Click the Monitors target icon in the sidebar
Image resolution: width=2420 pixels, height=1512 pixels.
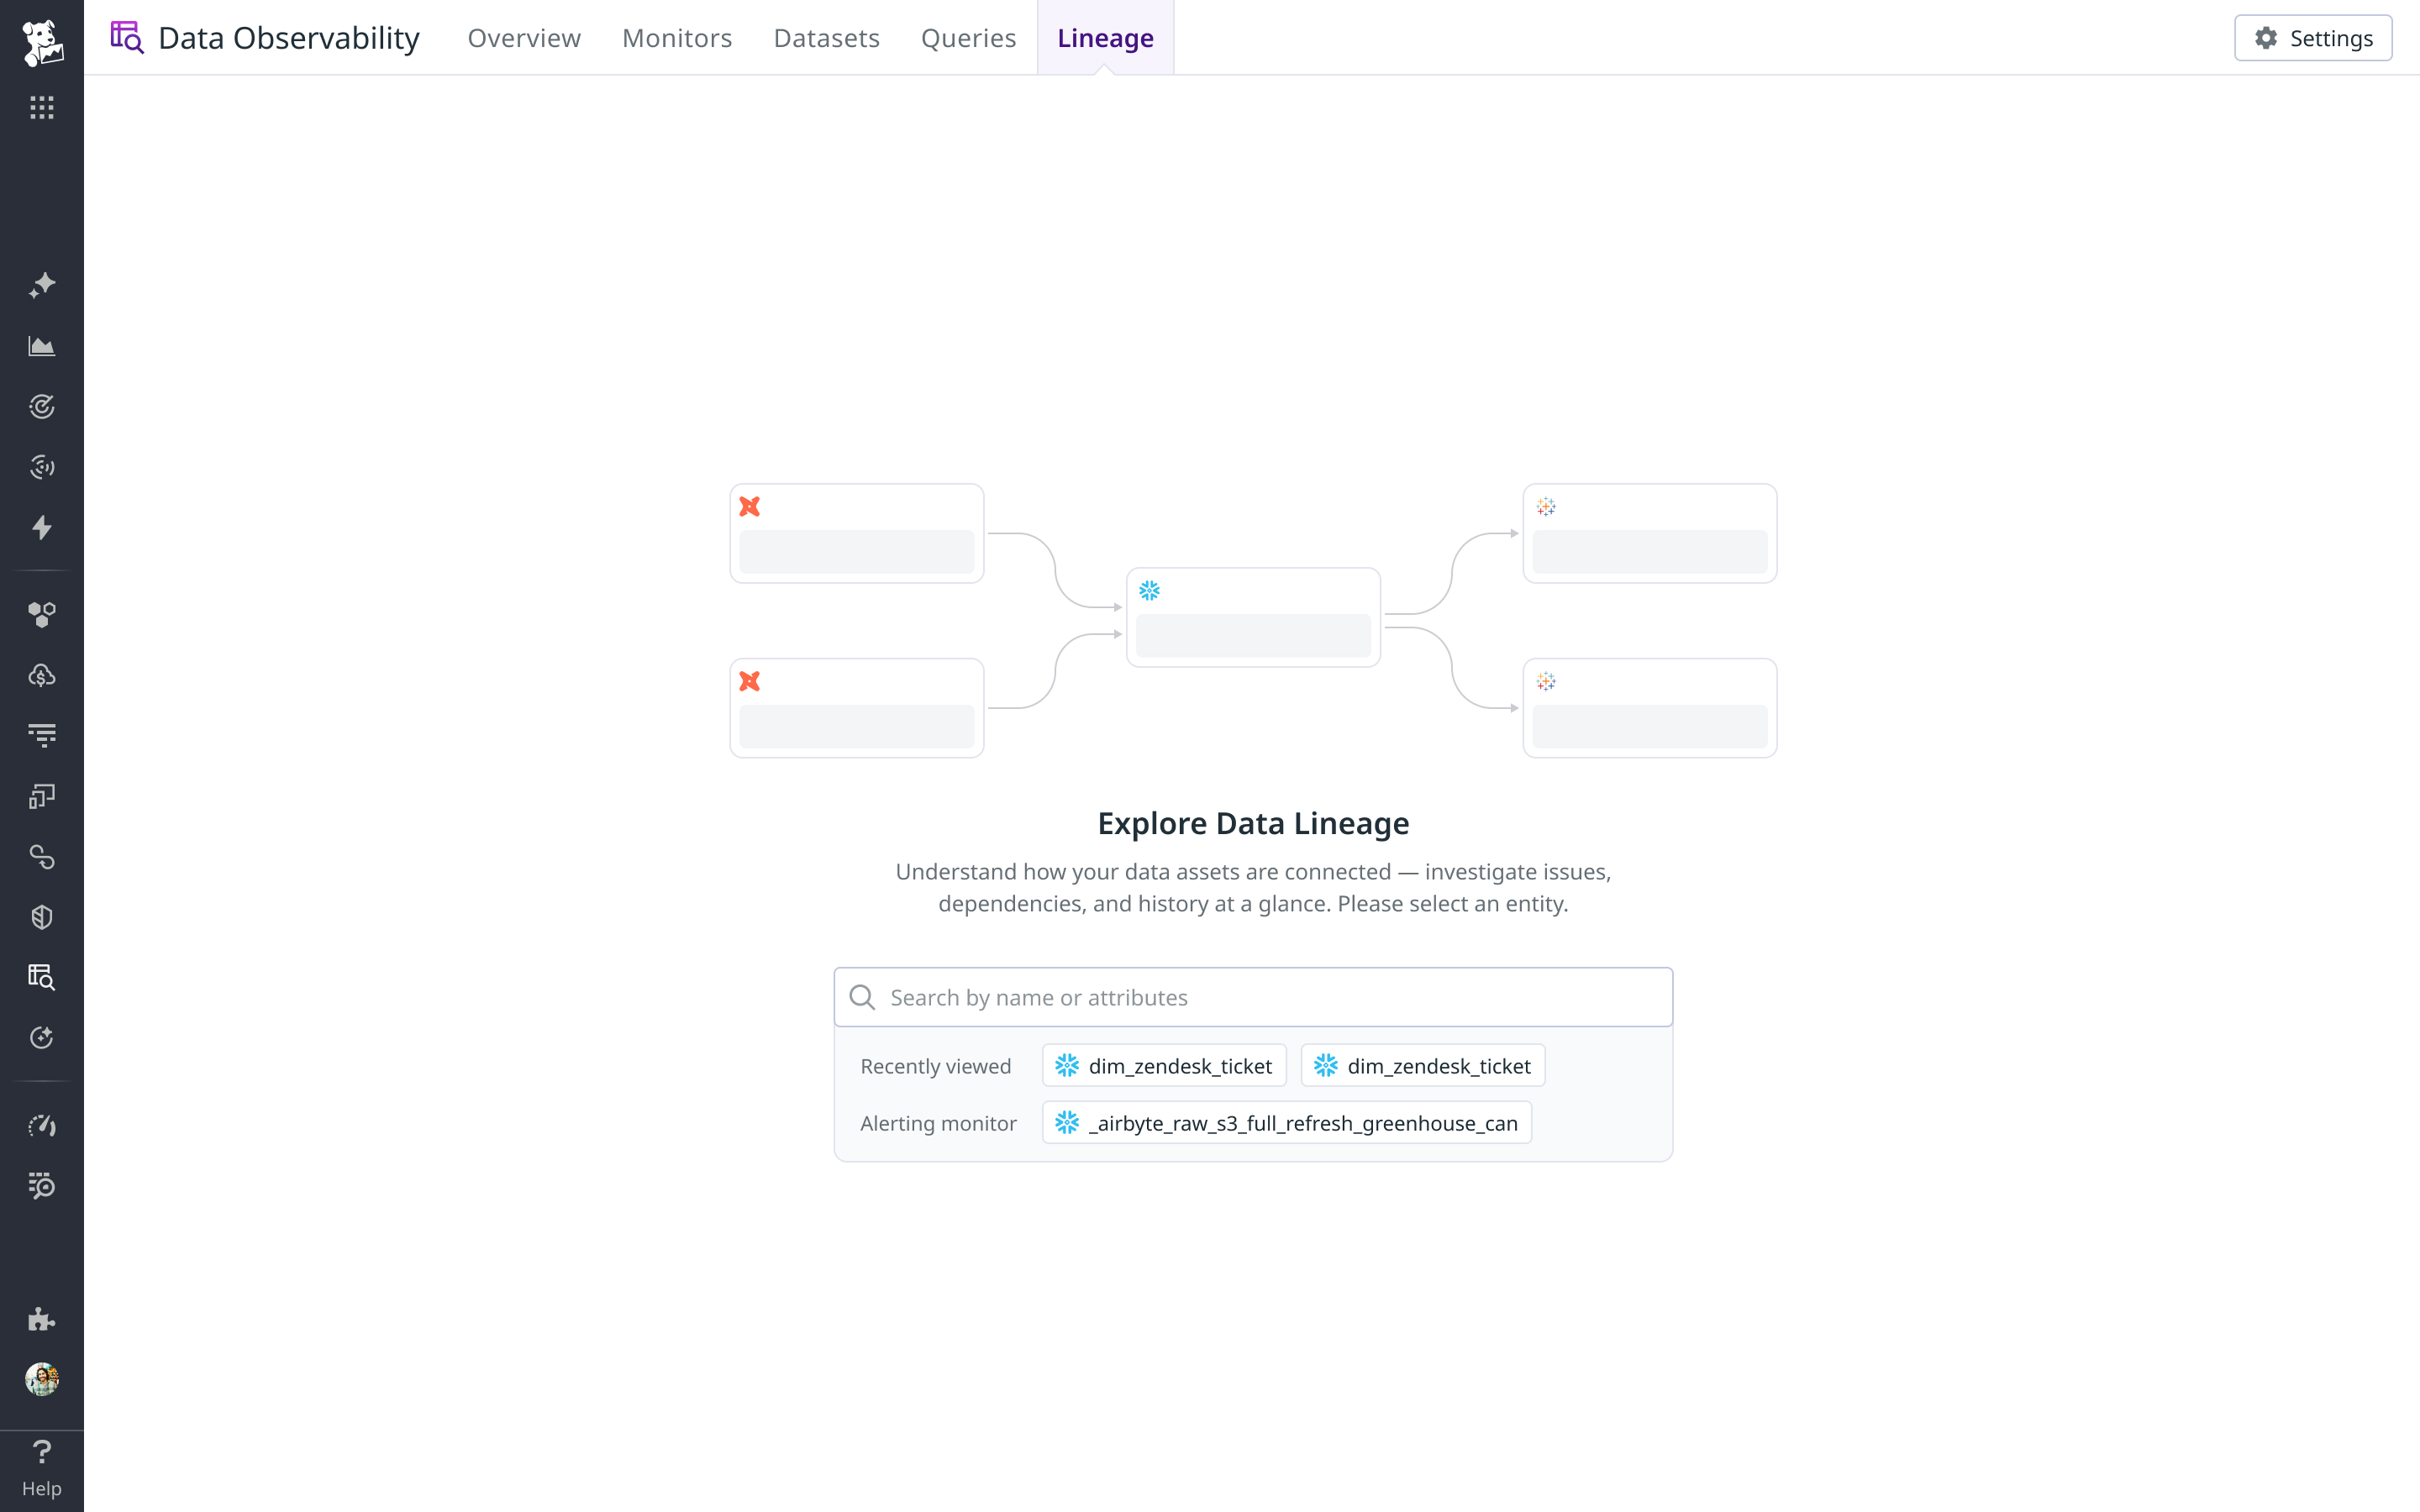point(42,406)
